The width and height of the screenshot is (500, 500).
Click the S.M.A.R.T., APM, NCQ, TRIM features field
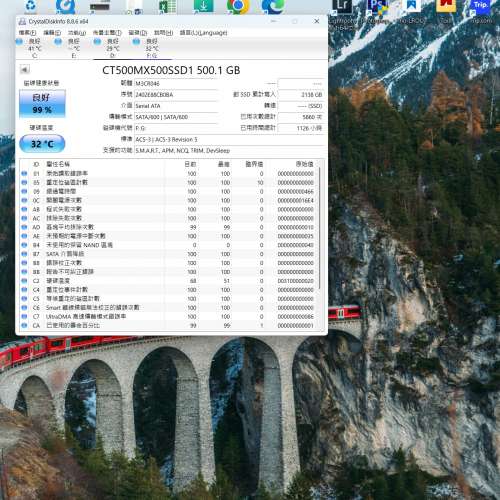pos(229,151)
